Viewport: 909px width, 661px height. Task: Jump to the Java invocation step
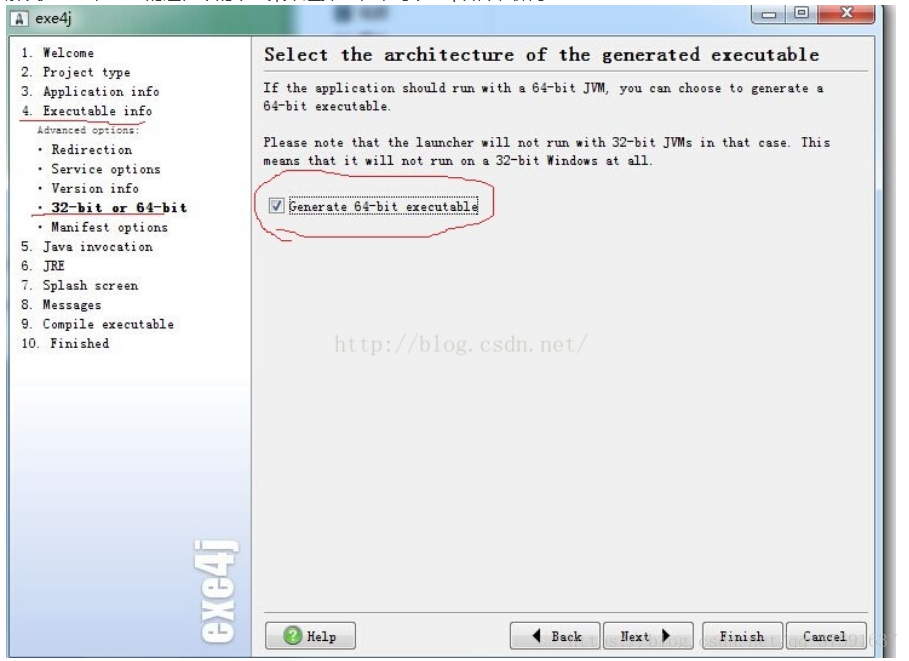coord(87,247)
